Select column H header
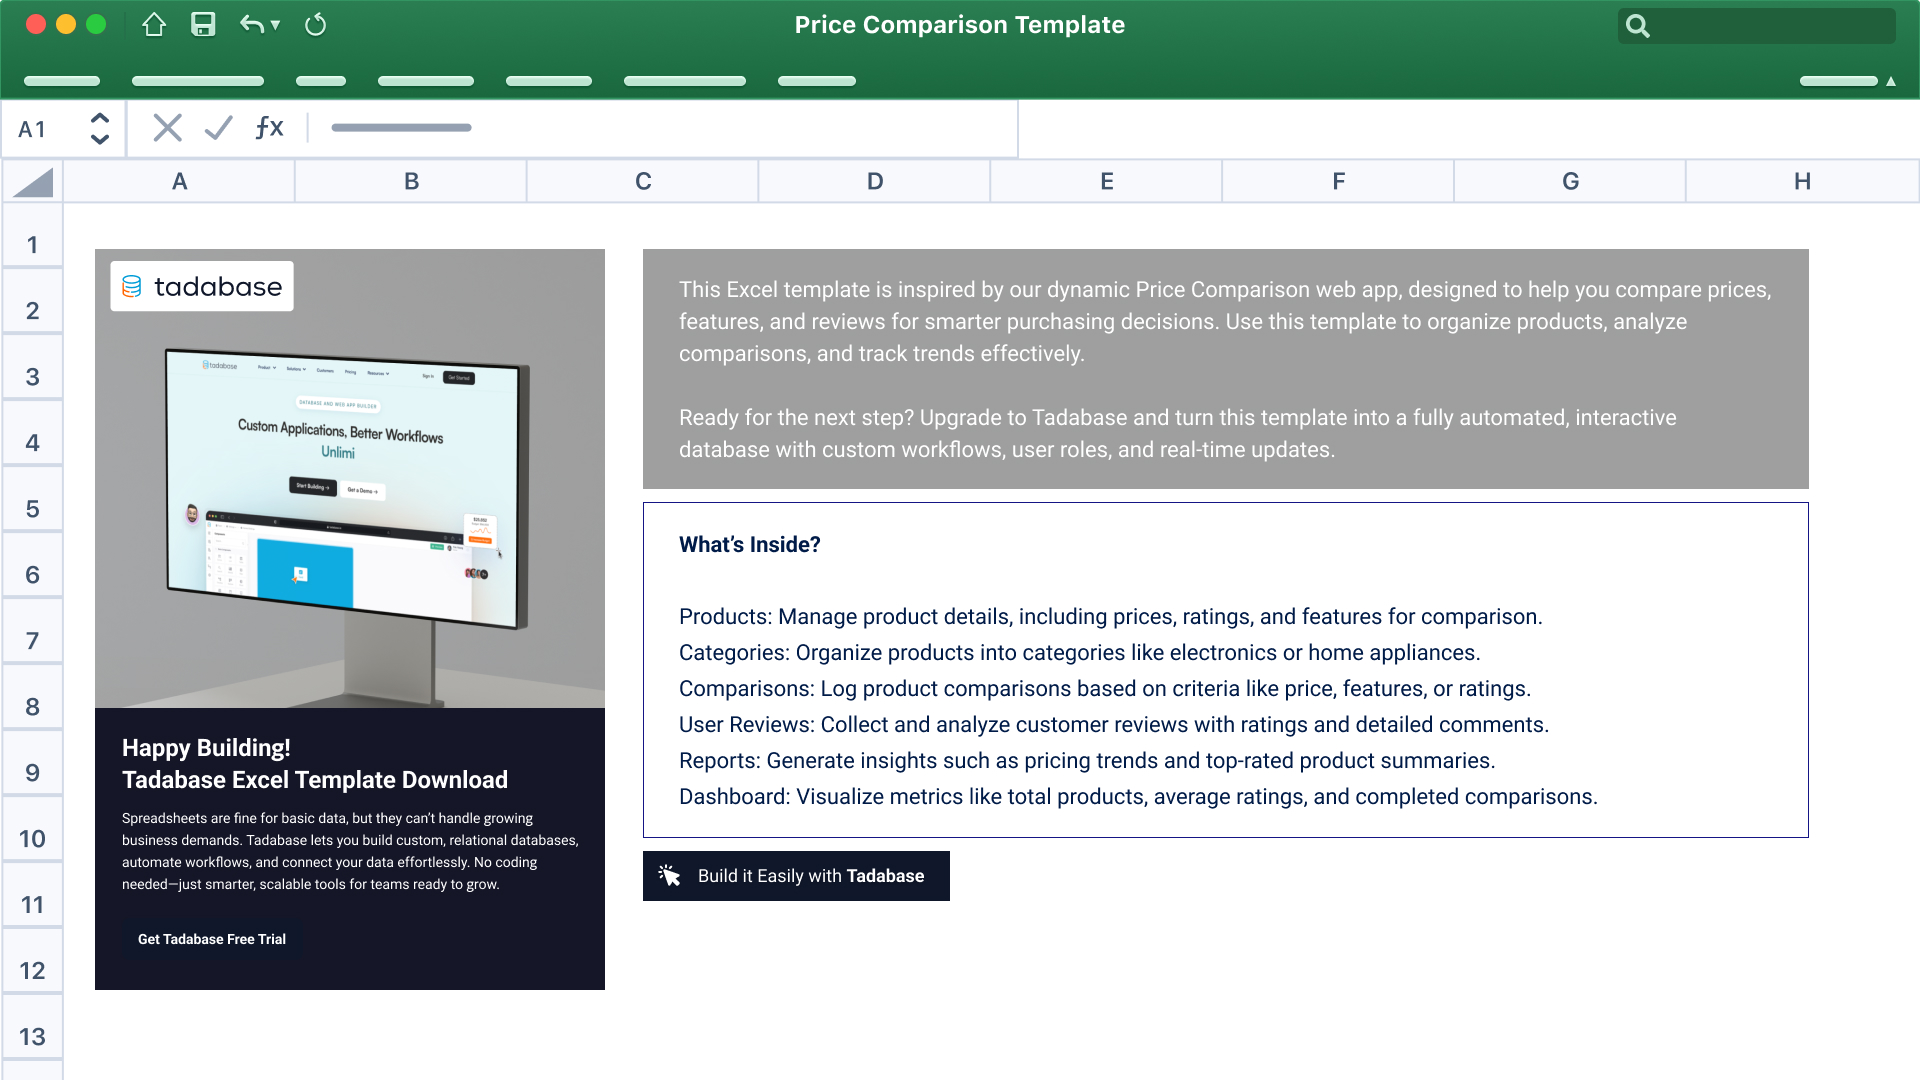The height and width of the screenshot is (1080, 1920). 1802,182
